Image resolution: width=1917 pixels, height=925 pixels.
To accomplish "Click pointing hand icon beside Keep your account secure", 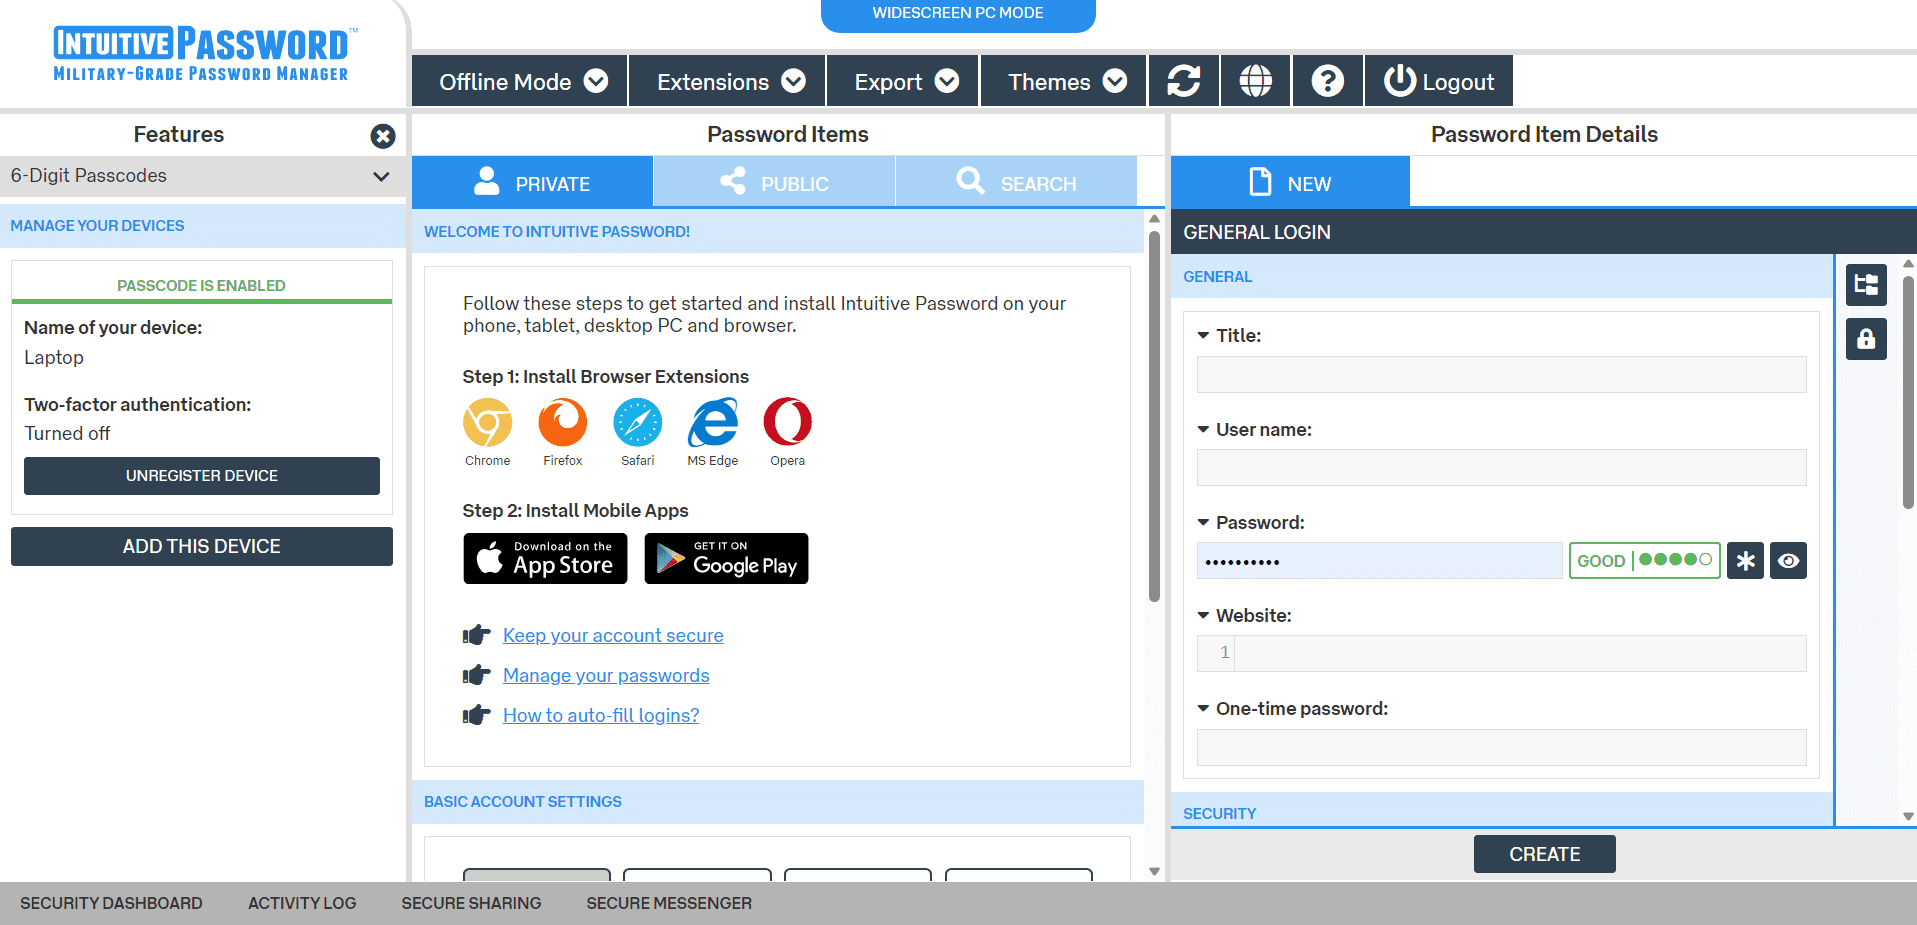I will tap(477, 635).
